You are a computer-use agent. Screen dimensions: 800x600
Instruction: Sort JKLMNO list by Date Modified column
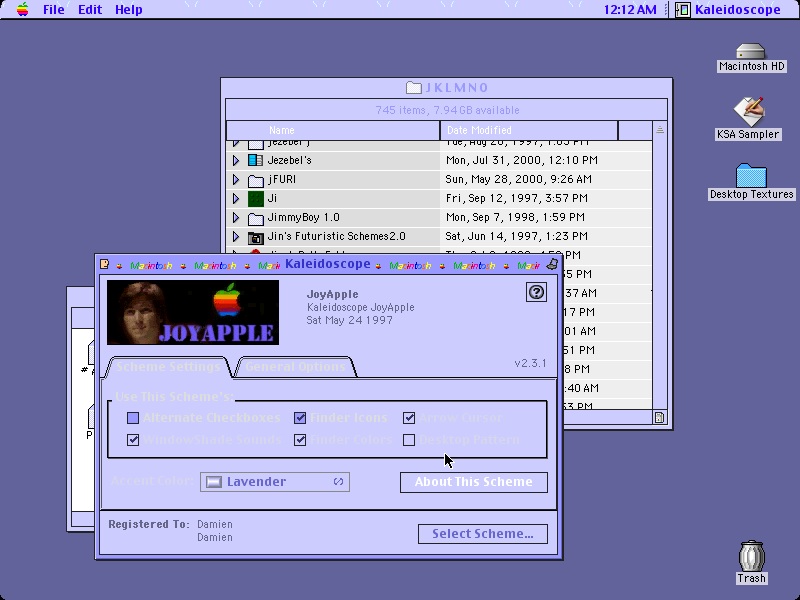click(529, 130)
